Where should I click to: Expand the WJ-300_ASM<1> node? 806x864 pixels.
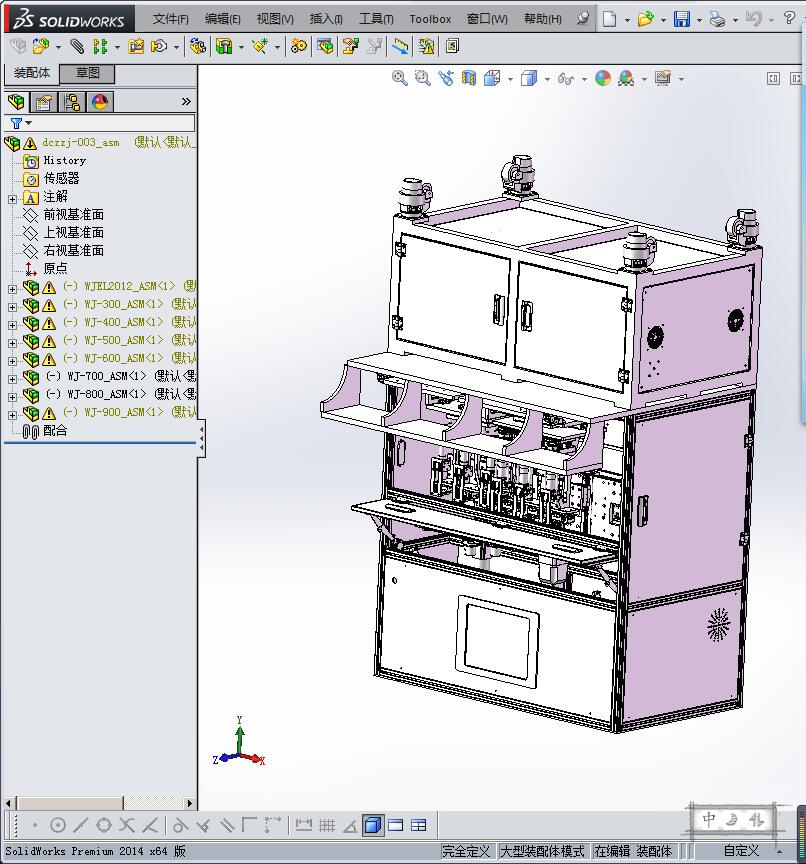click(12, 307)
